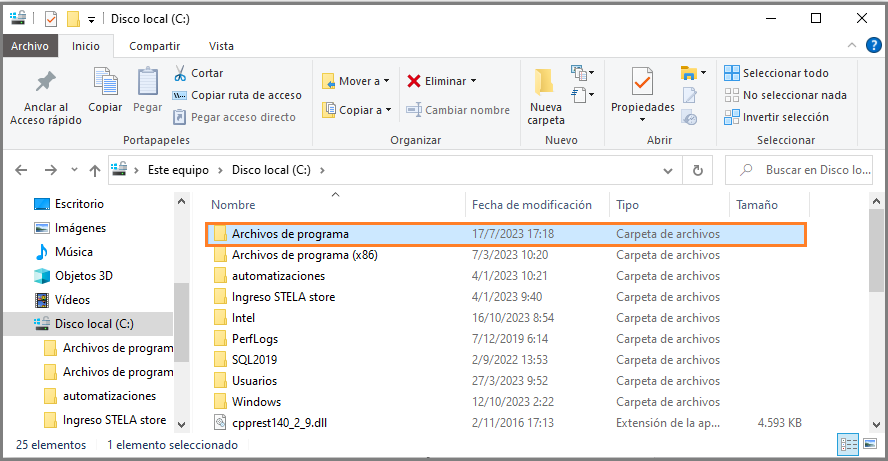Click Seleccionar todo
The width and height of the screenshot is (888, 461).
point(776,73)
